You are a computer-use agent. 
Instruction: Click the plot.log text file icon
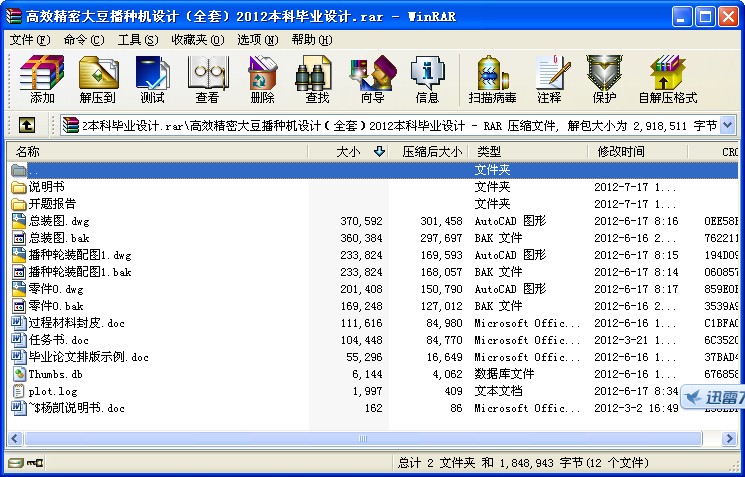point(19,391)
